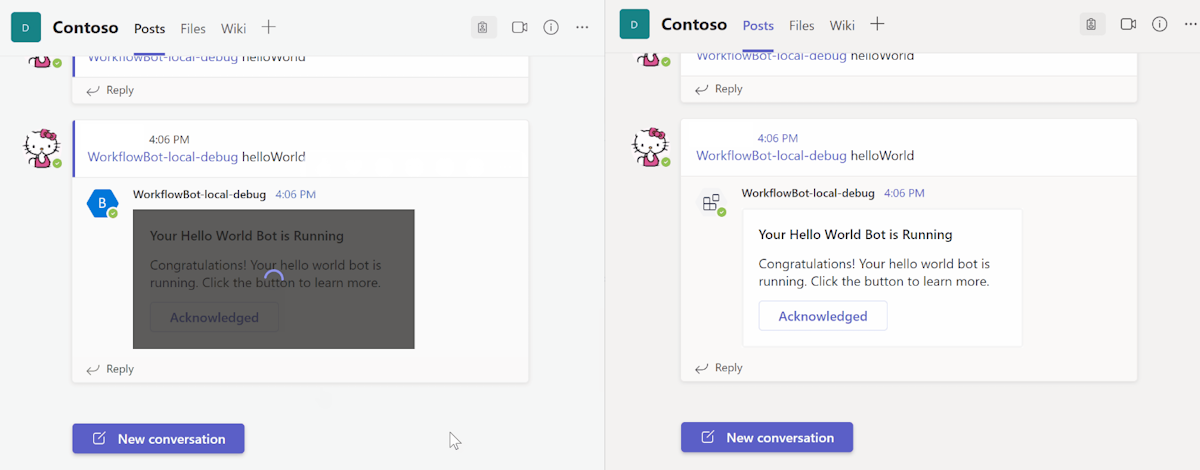
Task: Click the blue bot avatar in left window
Action: [x=102, y=203]
